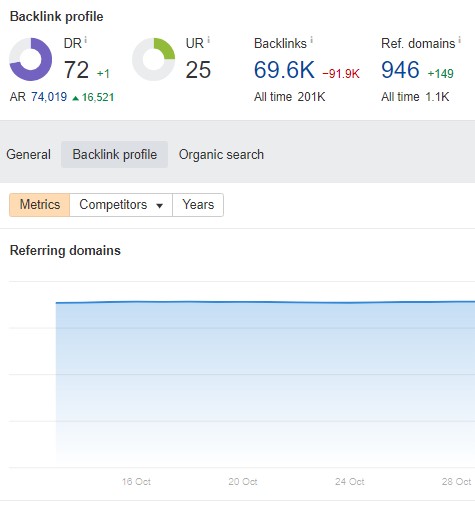This screenshot has height=507, width=475.
Task: Open the Competitors dropdown
Action: point(121,205)
